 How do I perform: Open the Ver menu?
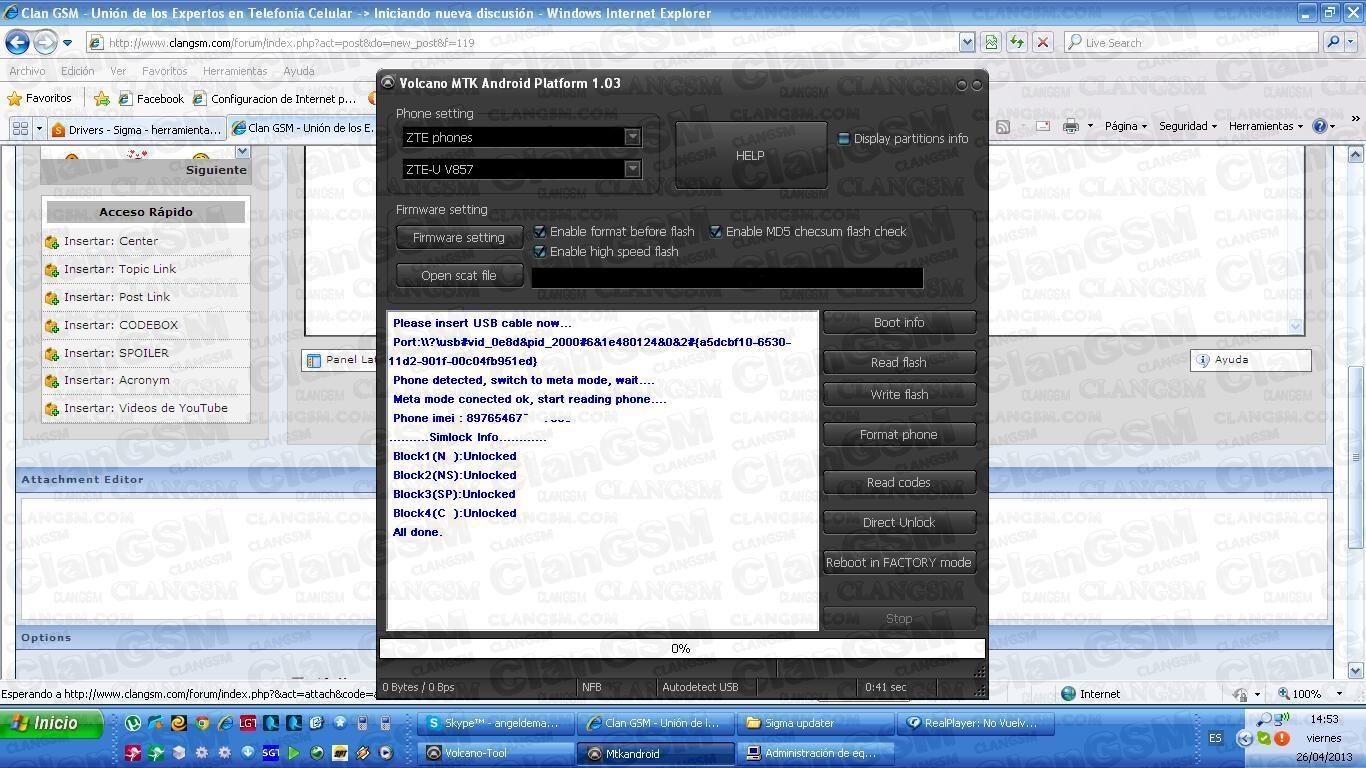point(118,71)
